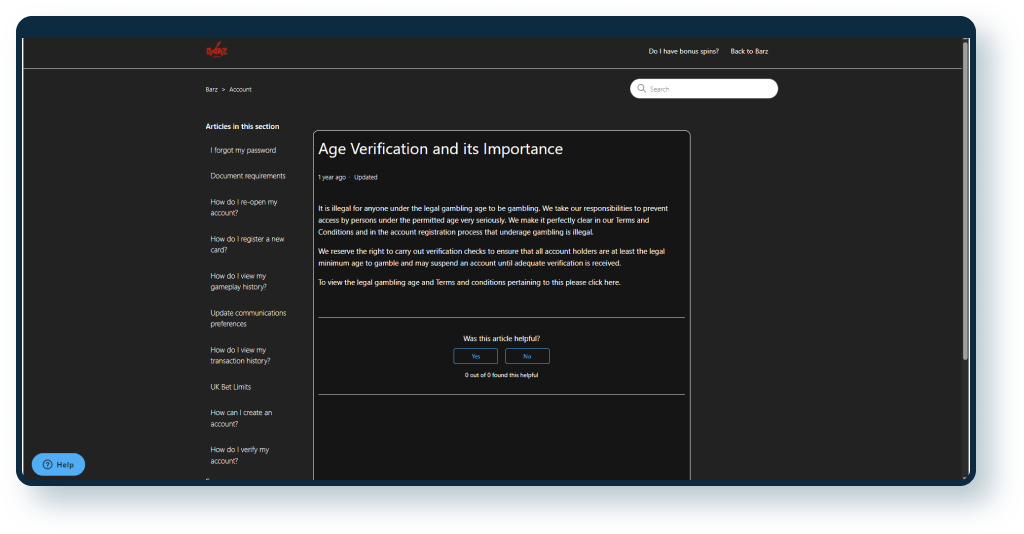Click inside the Search input field

tap(710, 89)
